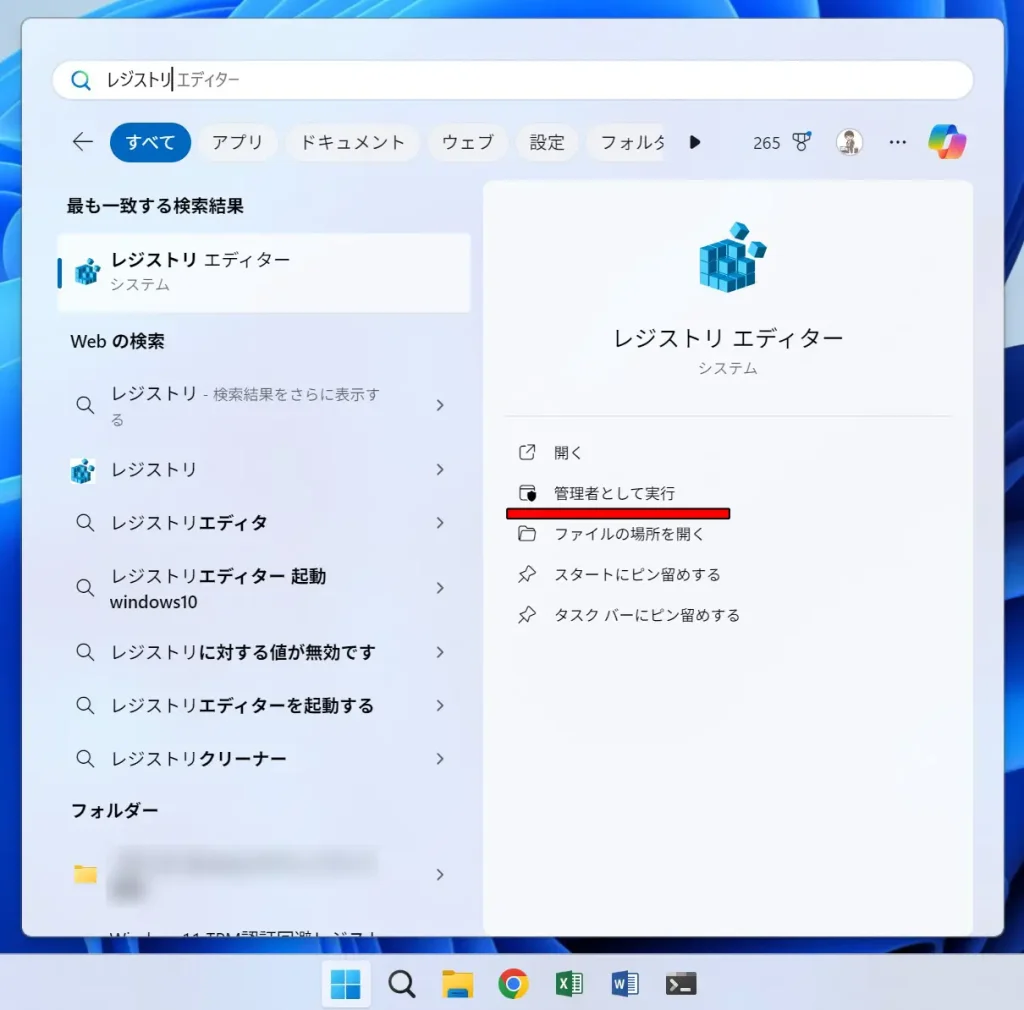Choose 管理者として実行
Screen dimensions: 1024x1010
pos(614,493)
